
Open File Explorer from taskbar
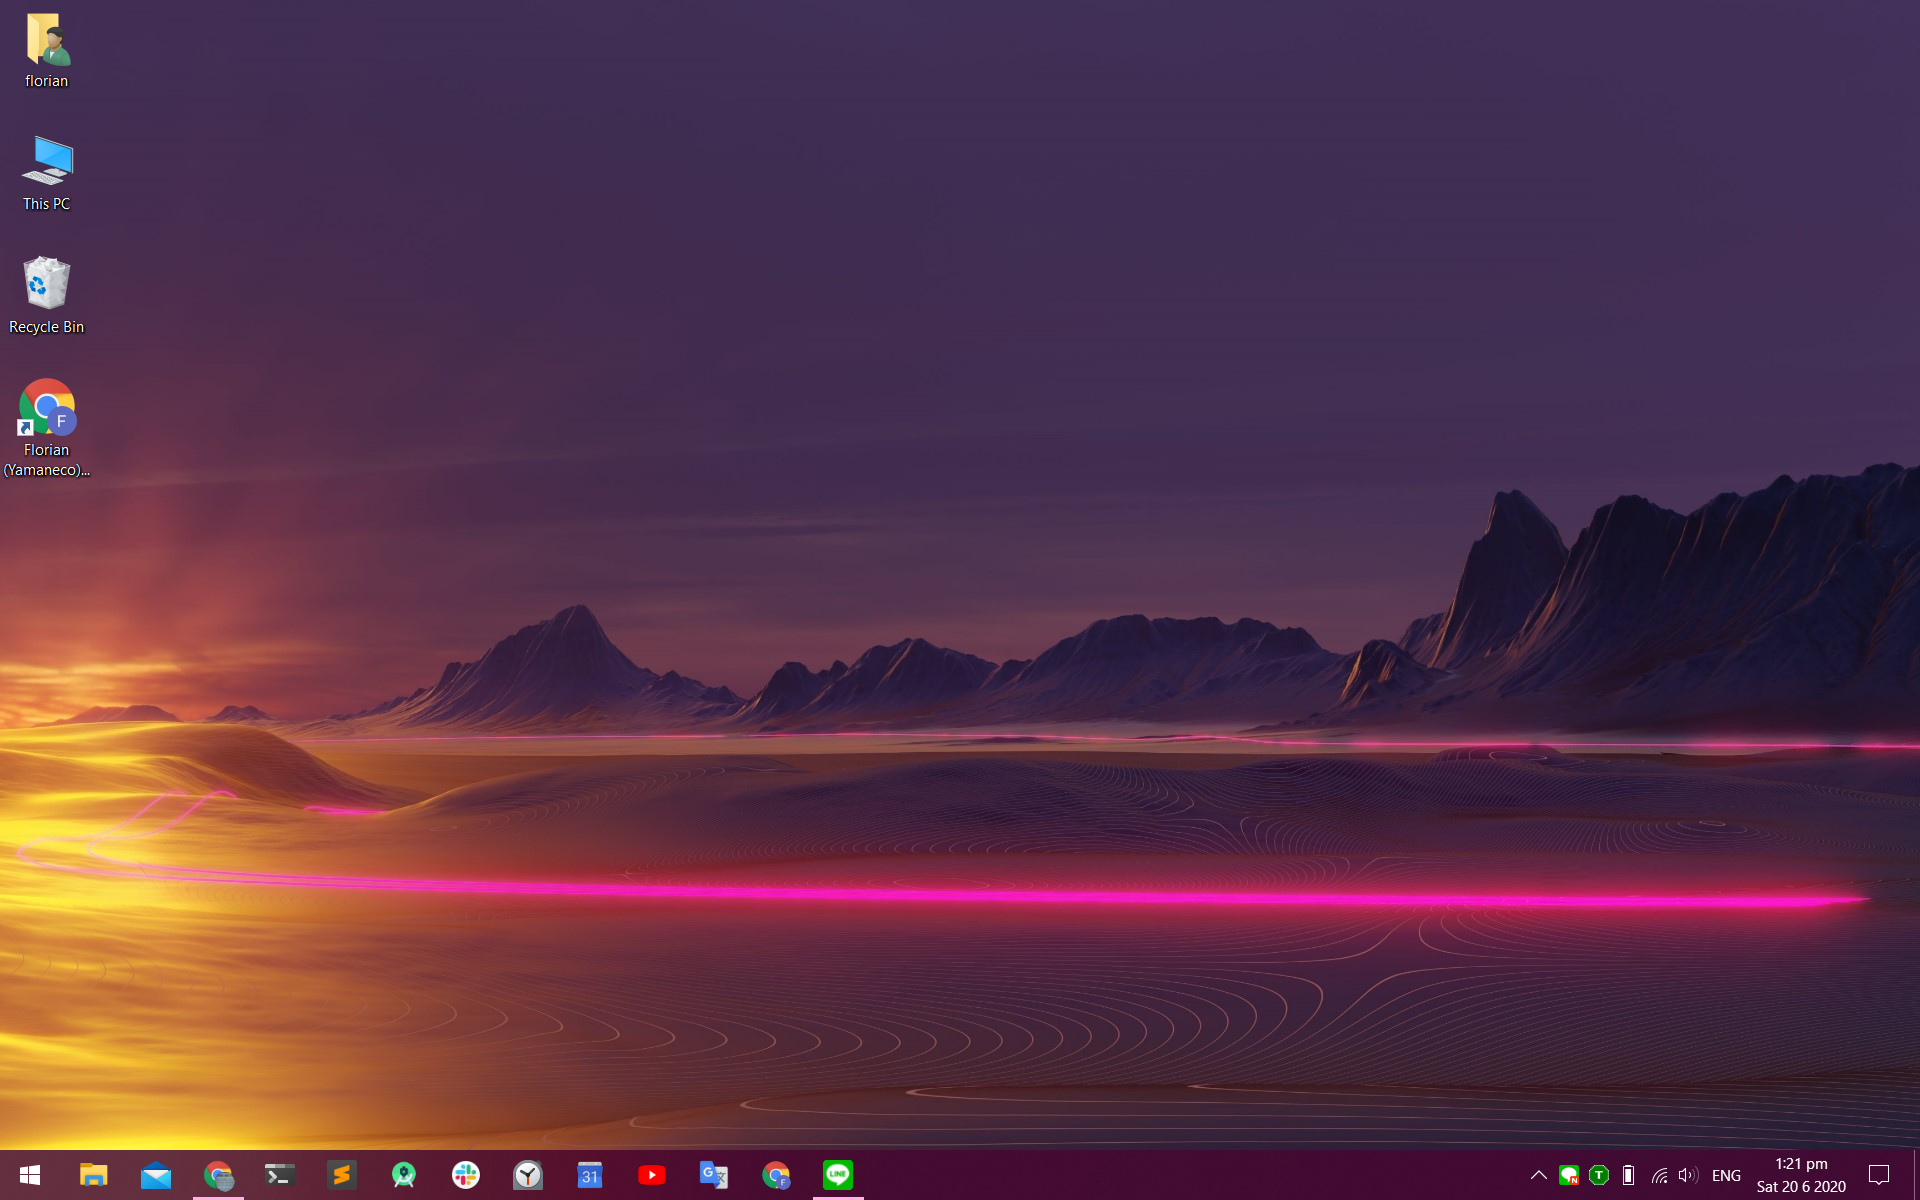click(93, 1175)
